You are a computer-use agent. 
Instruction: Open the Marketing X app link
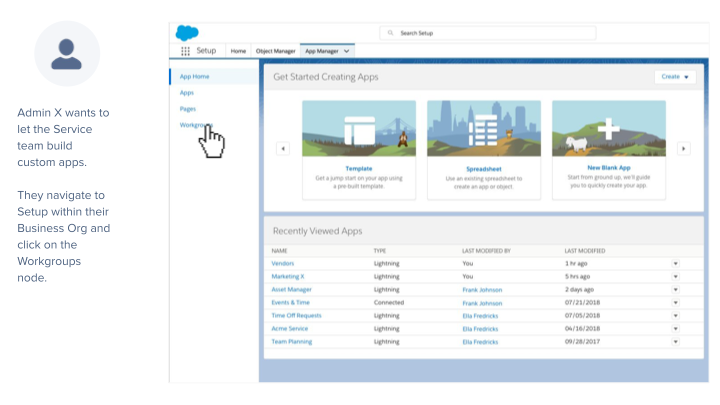coord(288,276)
